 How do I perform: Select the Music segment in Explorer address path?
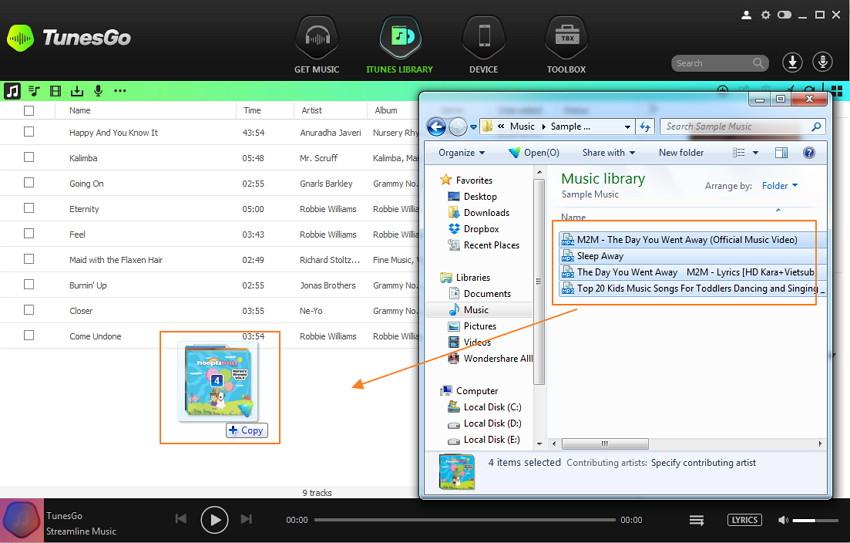point(522,126)
